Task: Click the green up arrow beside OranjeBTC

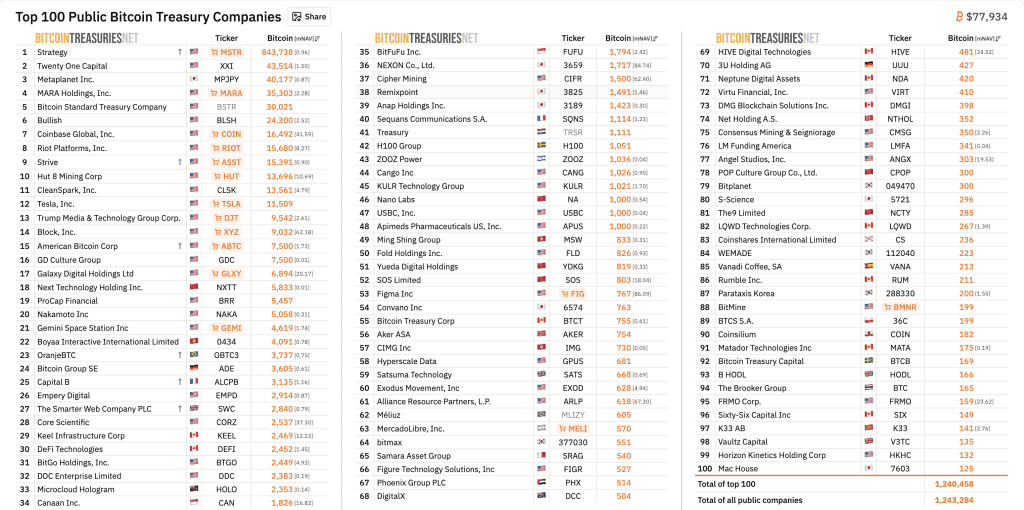Action: (179, 355)
